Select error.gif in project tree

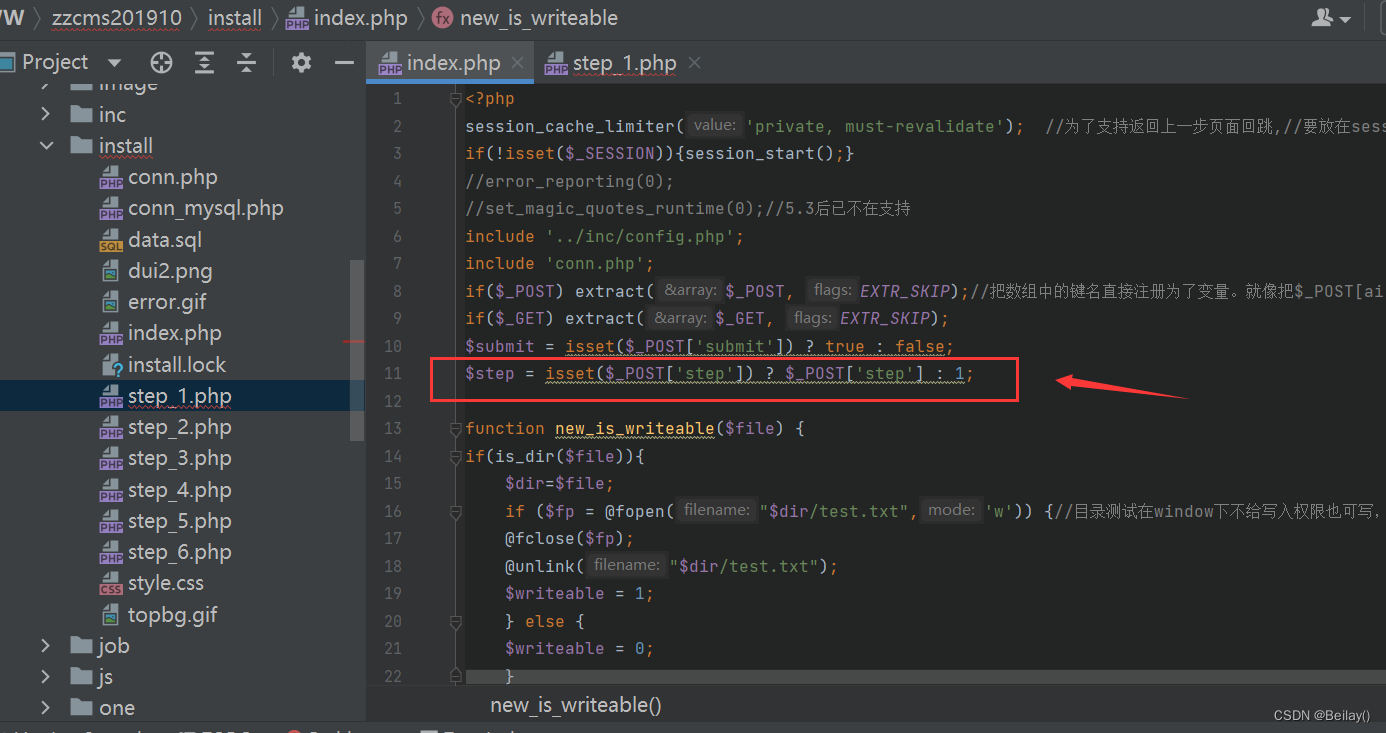click(167, 302)
